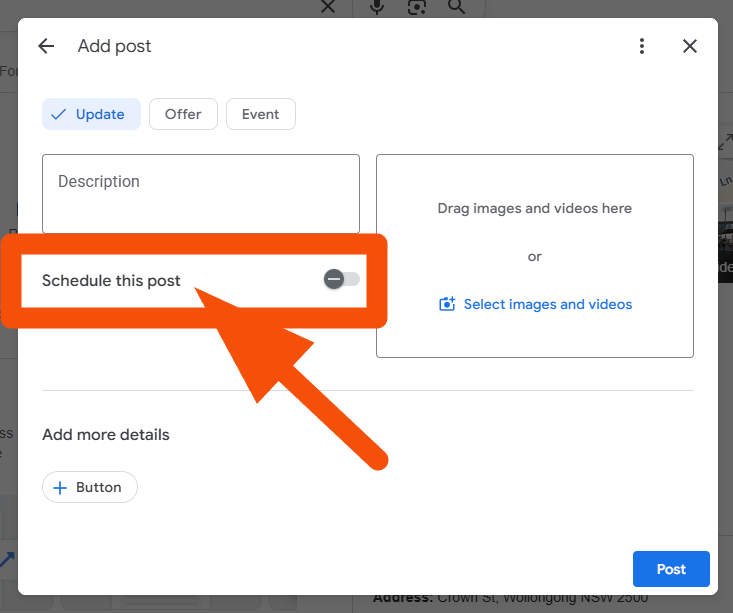
Task: Toggle the Schedule this post switch
Action: [341, 279]
